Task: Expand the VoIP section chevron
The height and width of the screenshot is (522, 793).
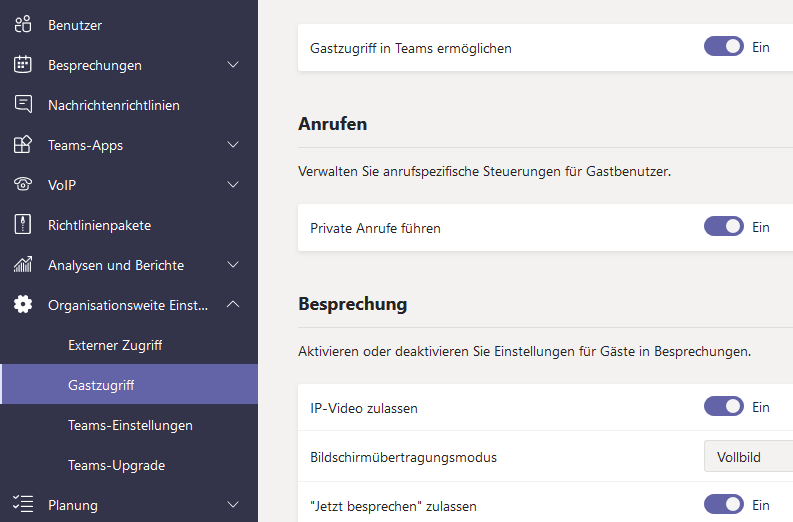Action: (233, 185)
